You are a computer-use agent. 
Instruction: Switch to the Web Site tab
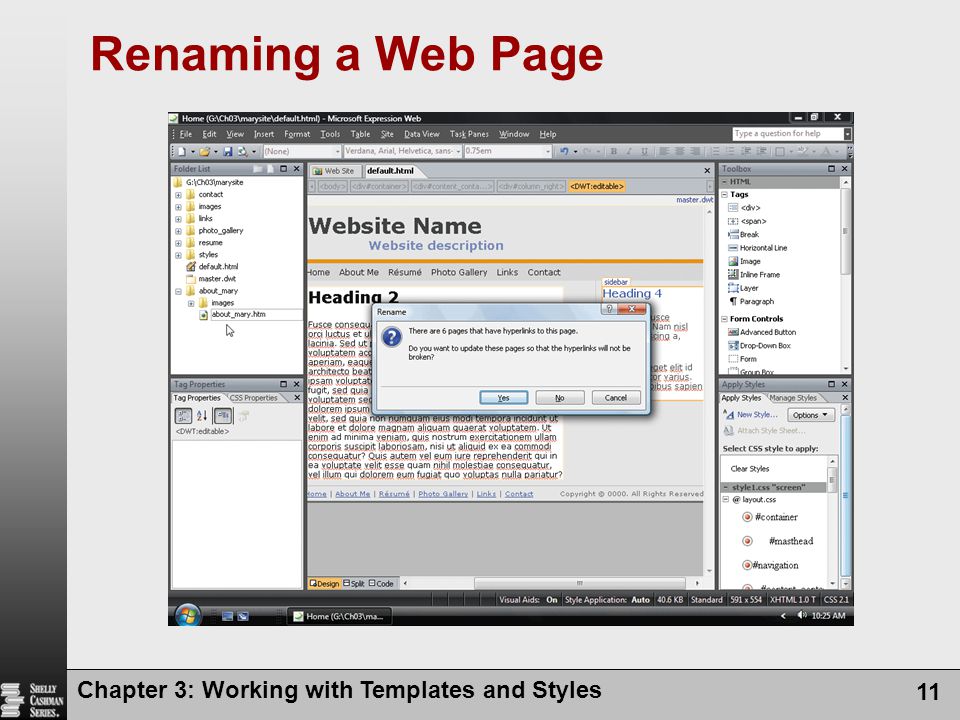pos(334,171)
